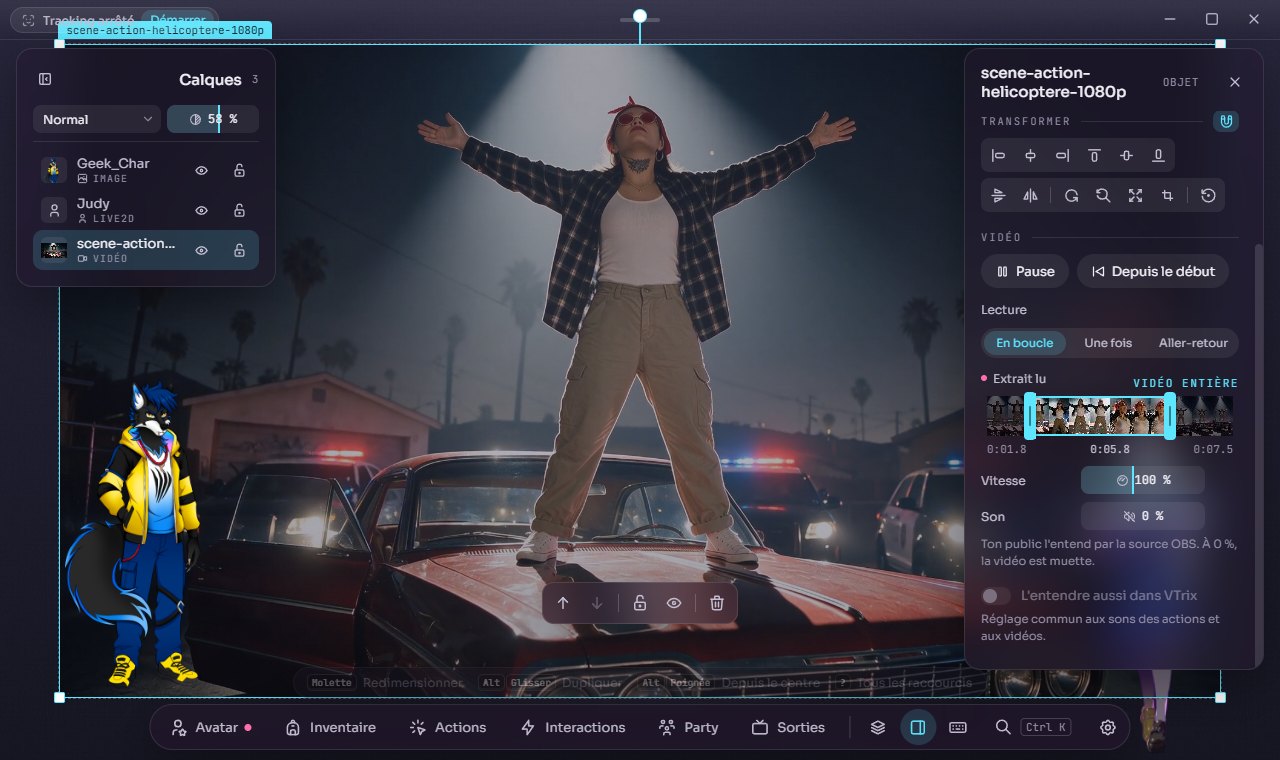
Task: Lock the Geek_Char layer
Action: [239, 170]
